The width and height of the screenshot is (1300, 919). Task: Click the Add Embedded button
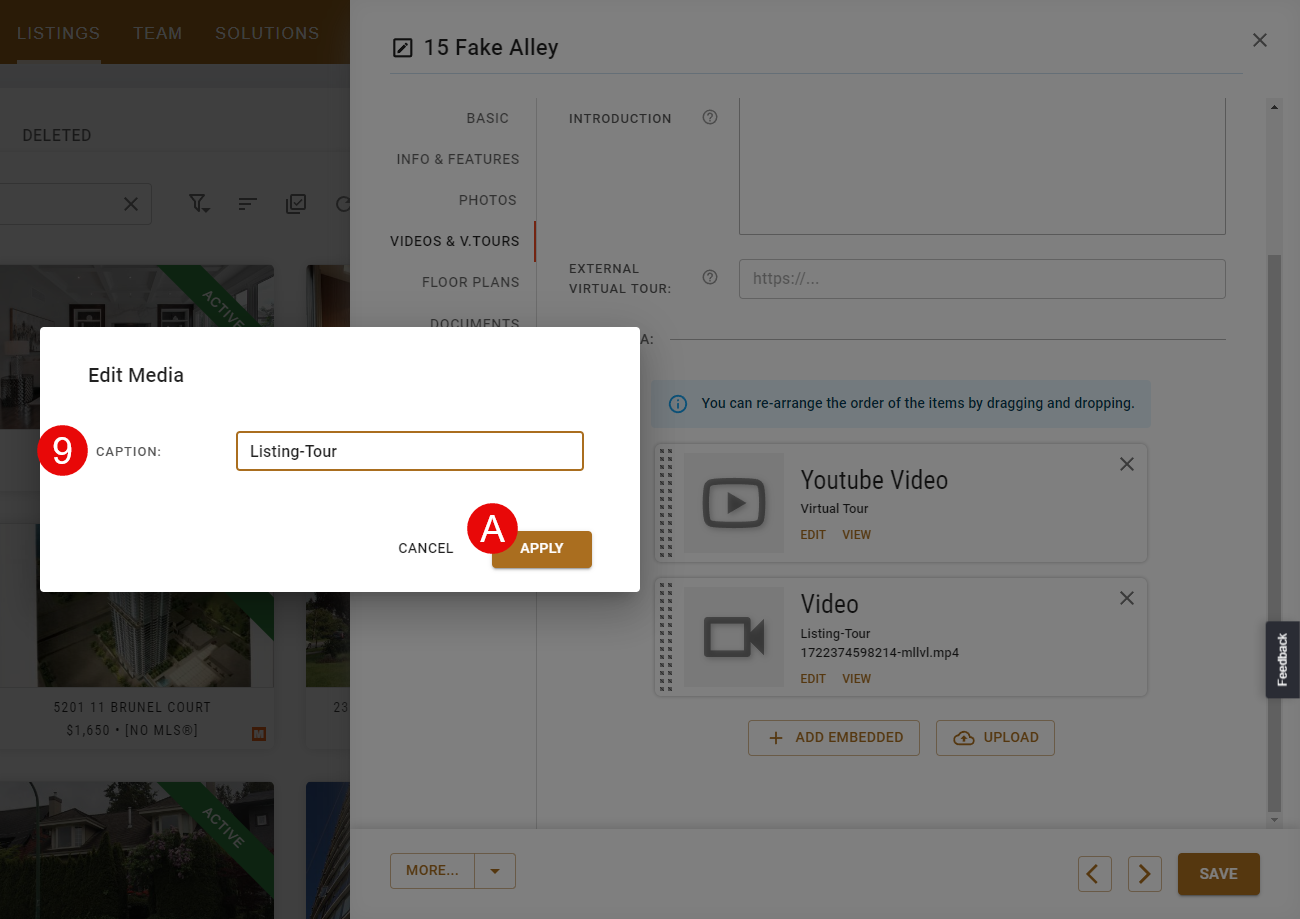coord(834,737)
